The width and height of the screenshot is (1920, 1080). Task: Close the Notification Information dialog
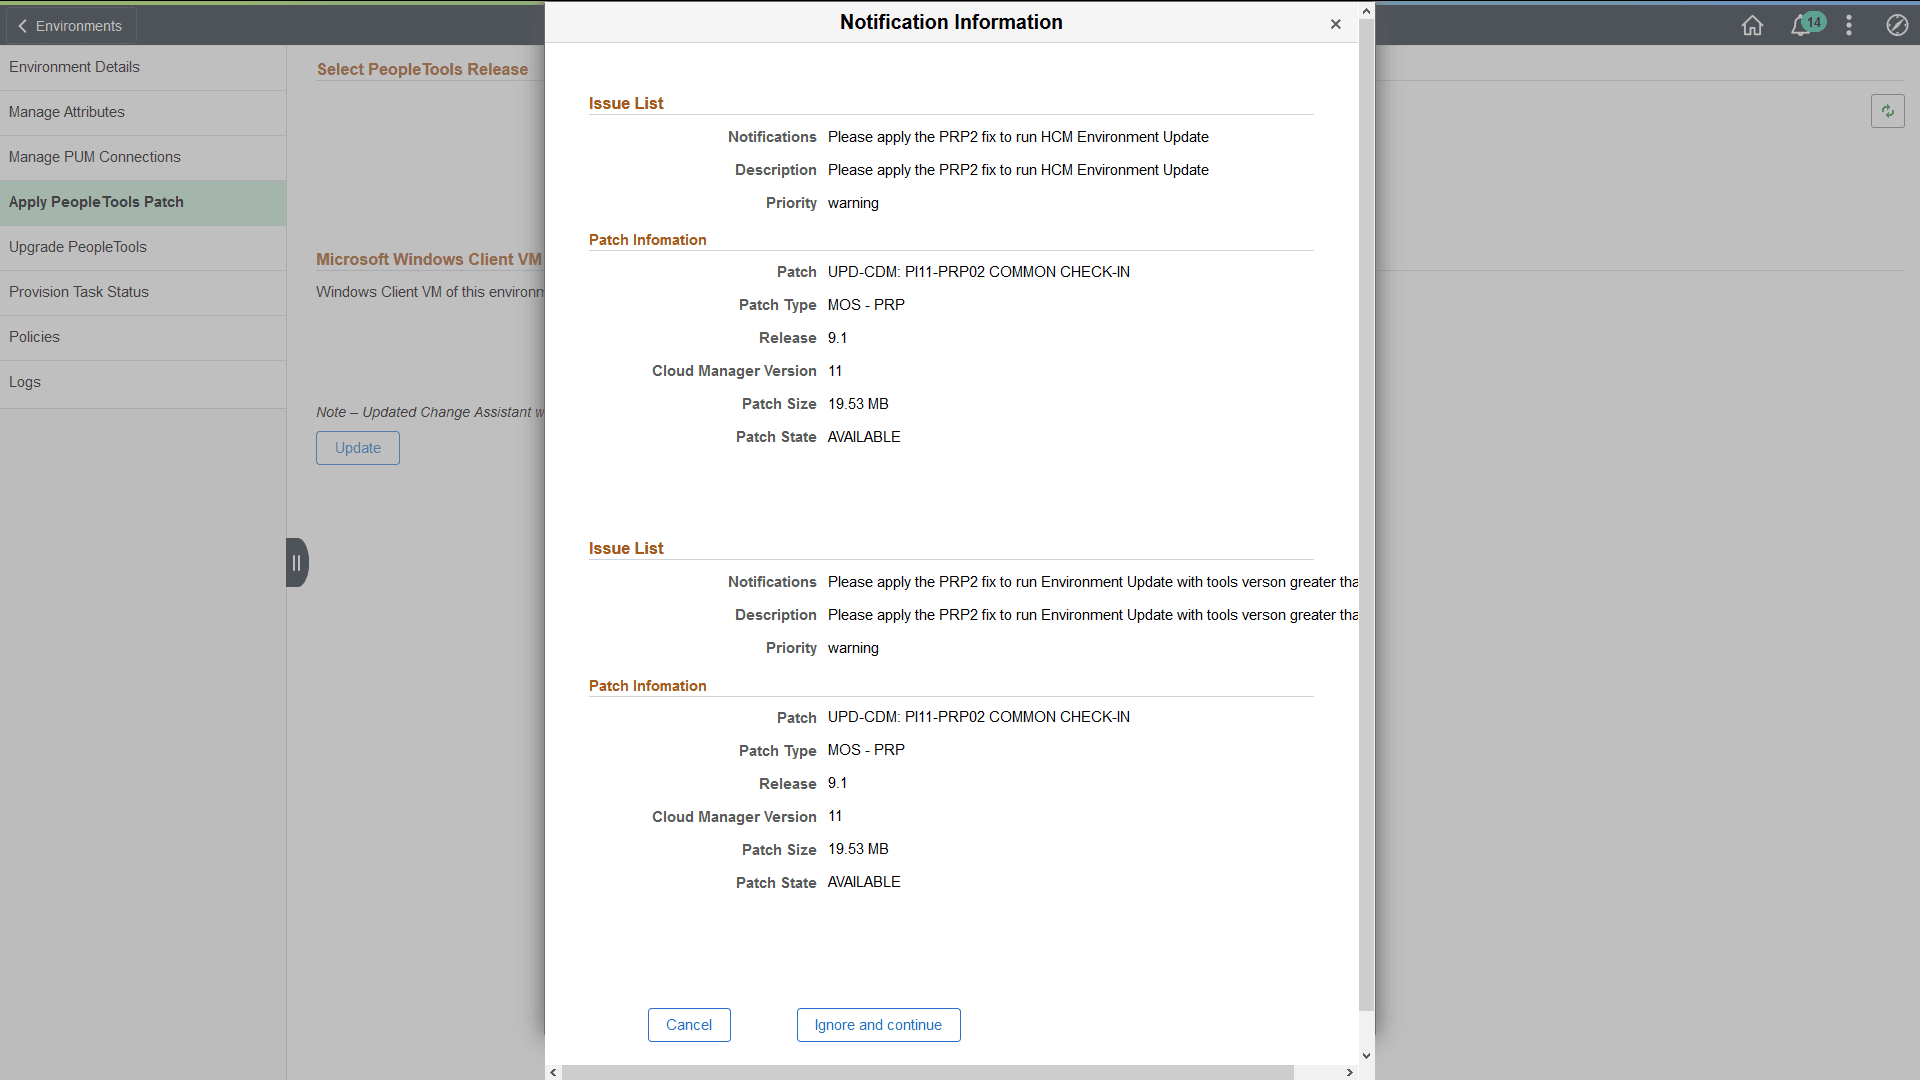tap(1335, 24)
